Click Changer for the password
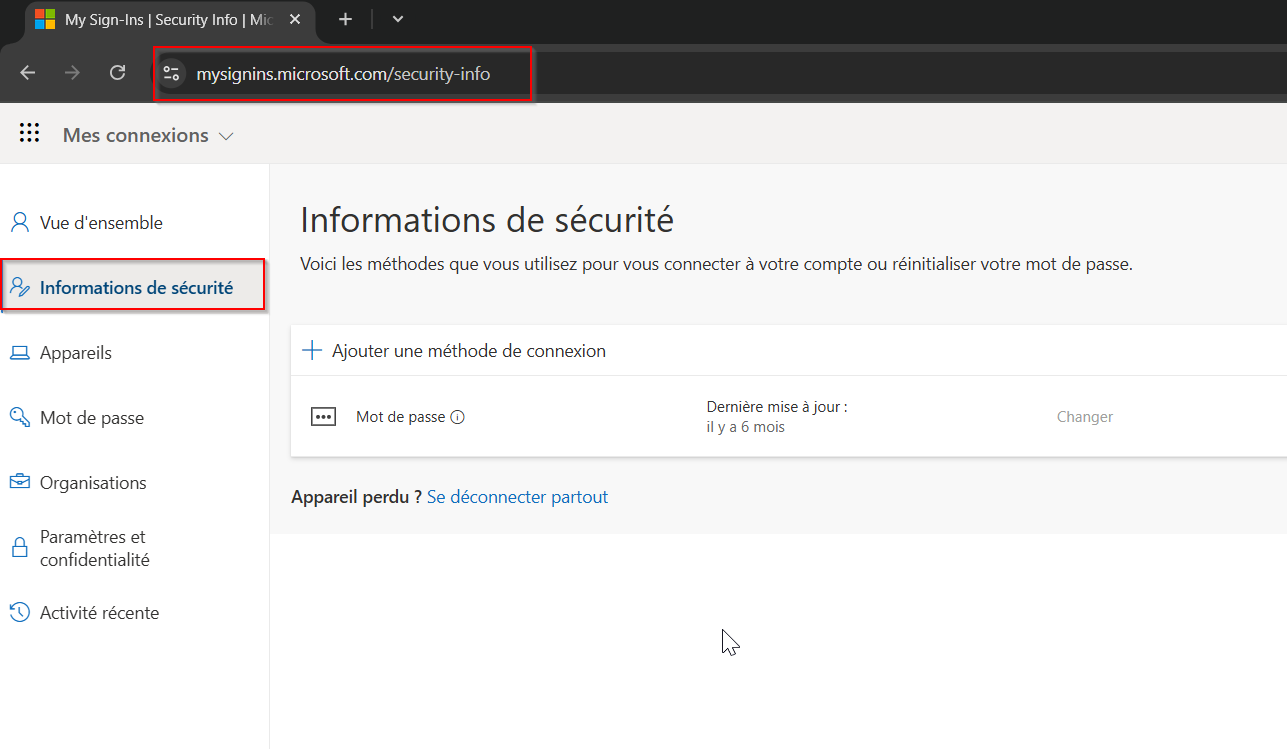 1085,417
